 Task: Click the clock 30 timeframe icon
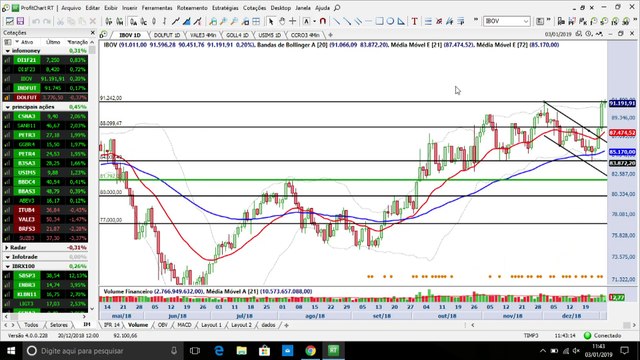click(625, 21)
